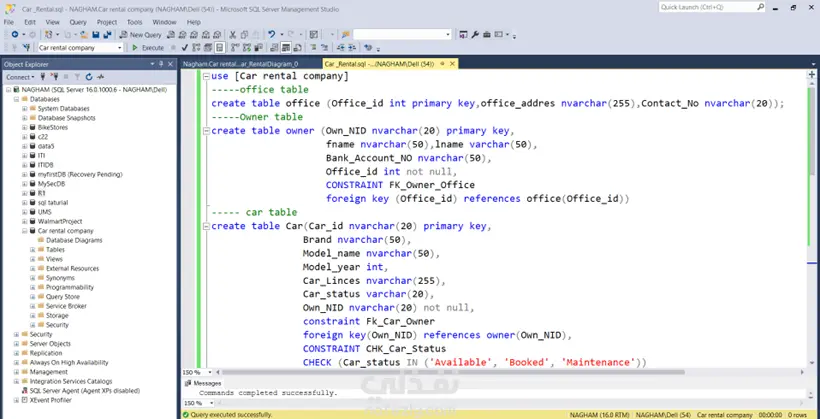
Task: Close the Car_Rental.sql tab
Action: (452, 64)
